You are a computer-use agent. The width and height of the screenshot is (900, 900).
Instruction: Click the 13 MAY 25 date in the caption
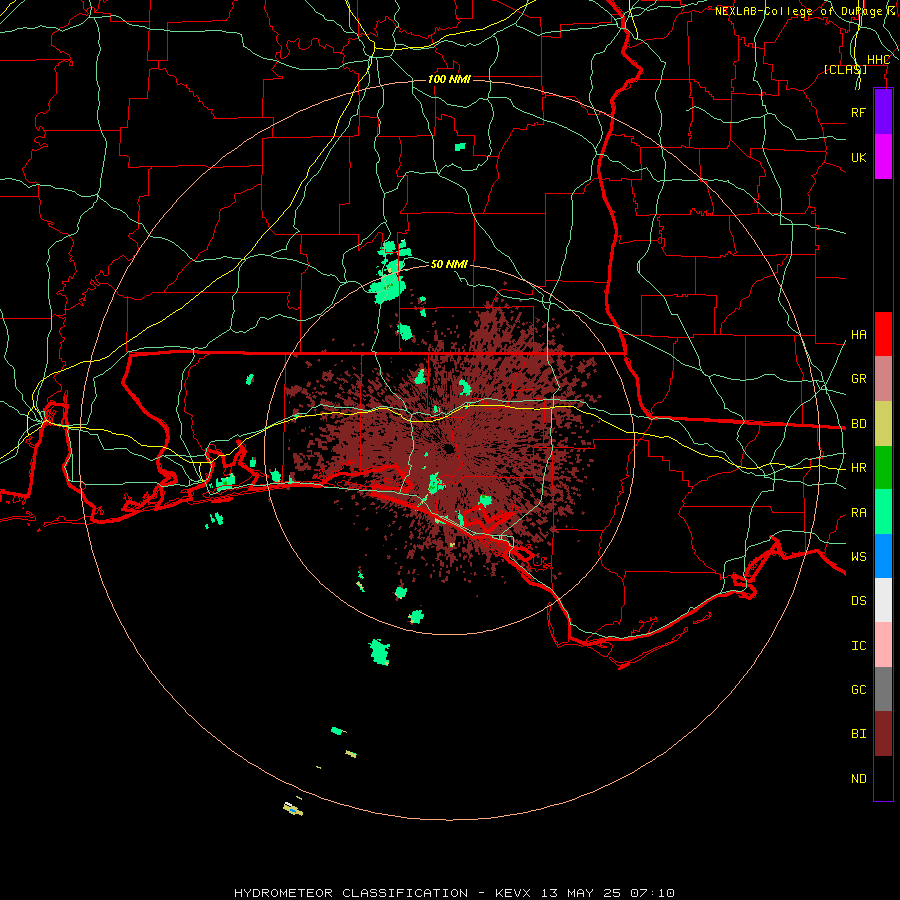(582, 893)
